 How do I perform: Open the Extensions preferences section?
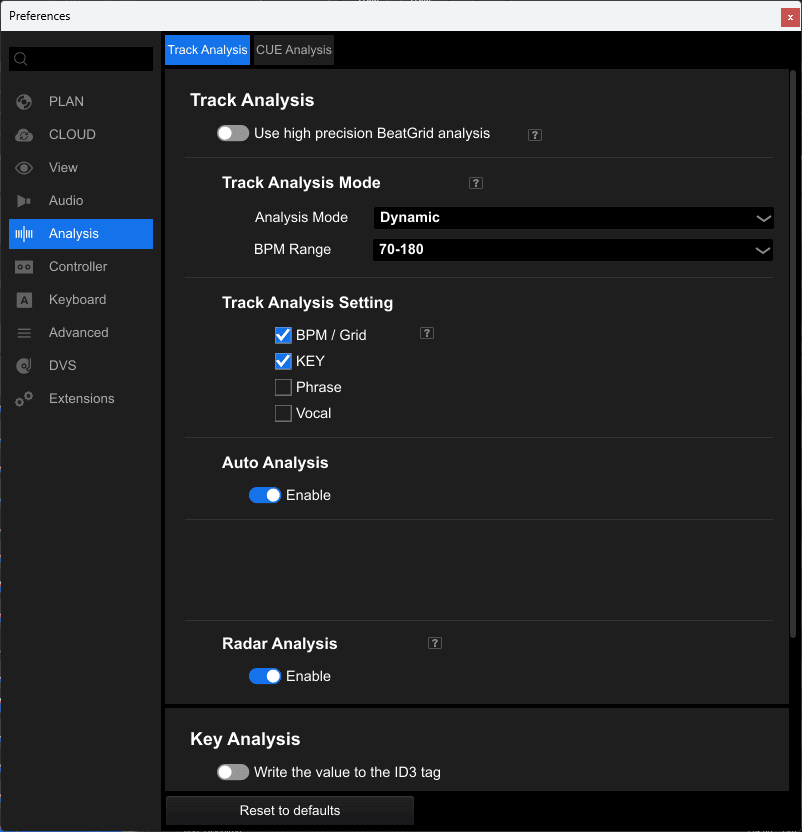click(81, 398)
